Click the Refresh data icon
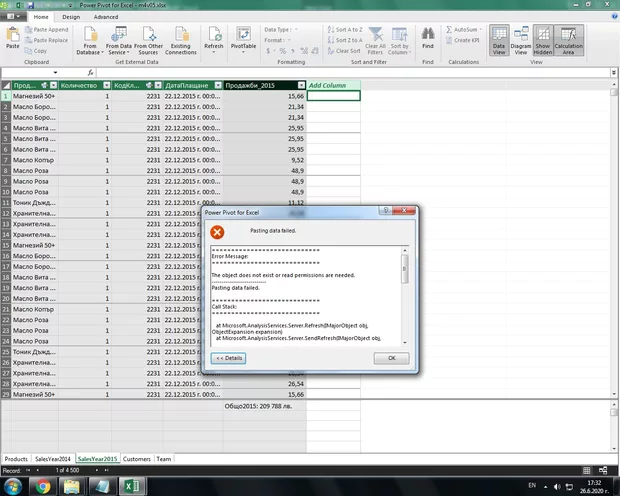The image size is (620, 496). point(213,39)
